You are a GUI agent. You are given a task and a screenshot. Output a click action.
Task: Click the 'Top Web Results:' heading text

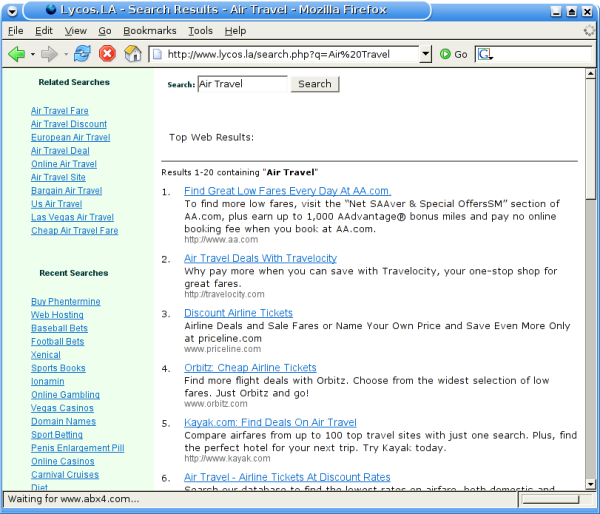[211, 137]
